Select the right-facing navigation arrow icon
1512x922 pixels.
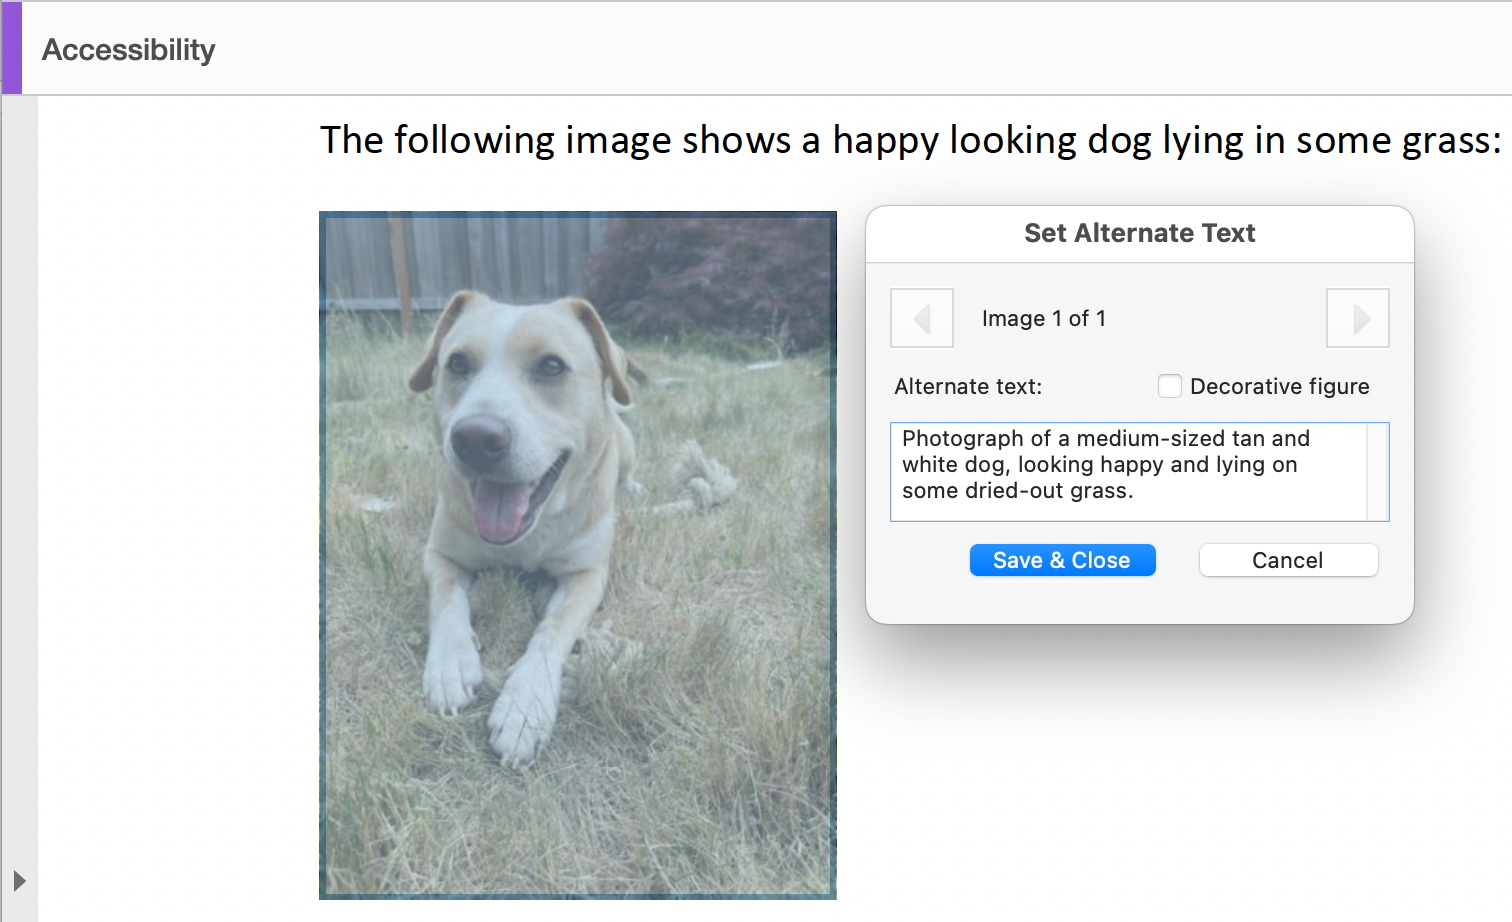pyautogui.click(x=1357, y=318)
